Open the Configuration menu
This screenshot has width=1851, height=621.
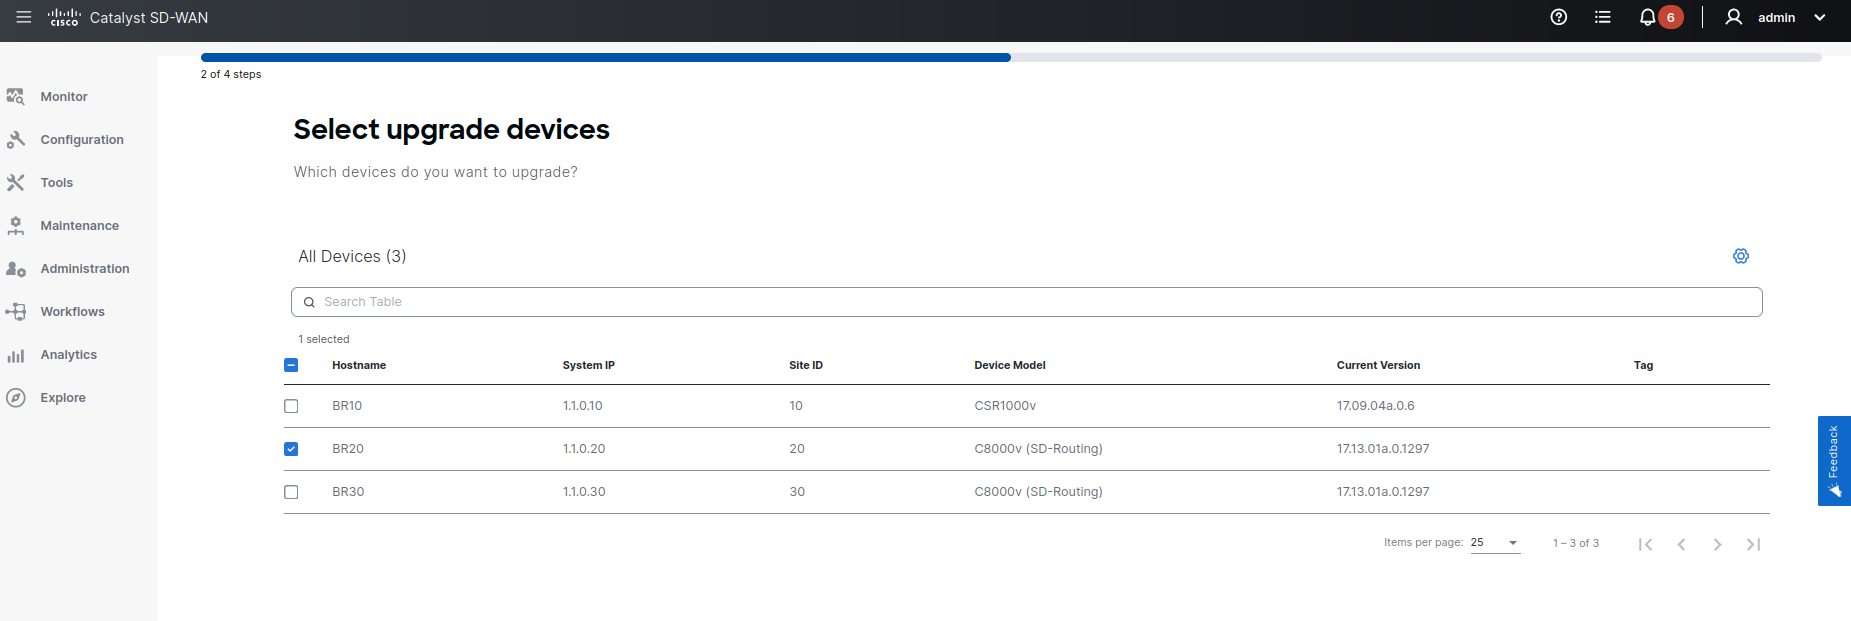(x=81, y=140)
